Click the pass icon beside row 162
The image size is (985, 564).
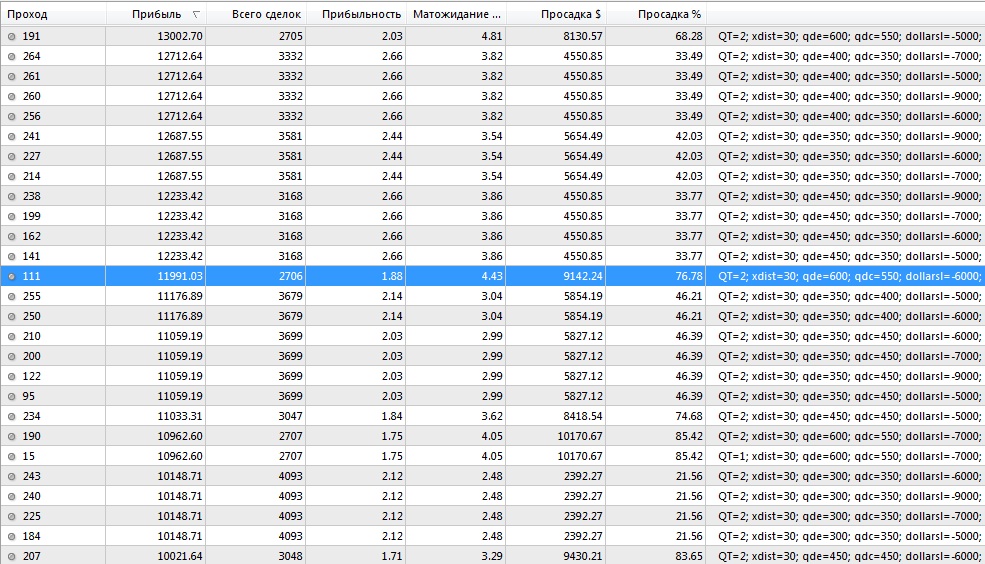[11, 236]
